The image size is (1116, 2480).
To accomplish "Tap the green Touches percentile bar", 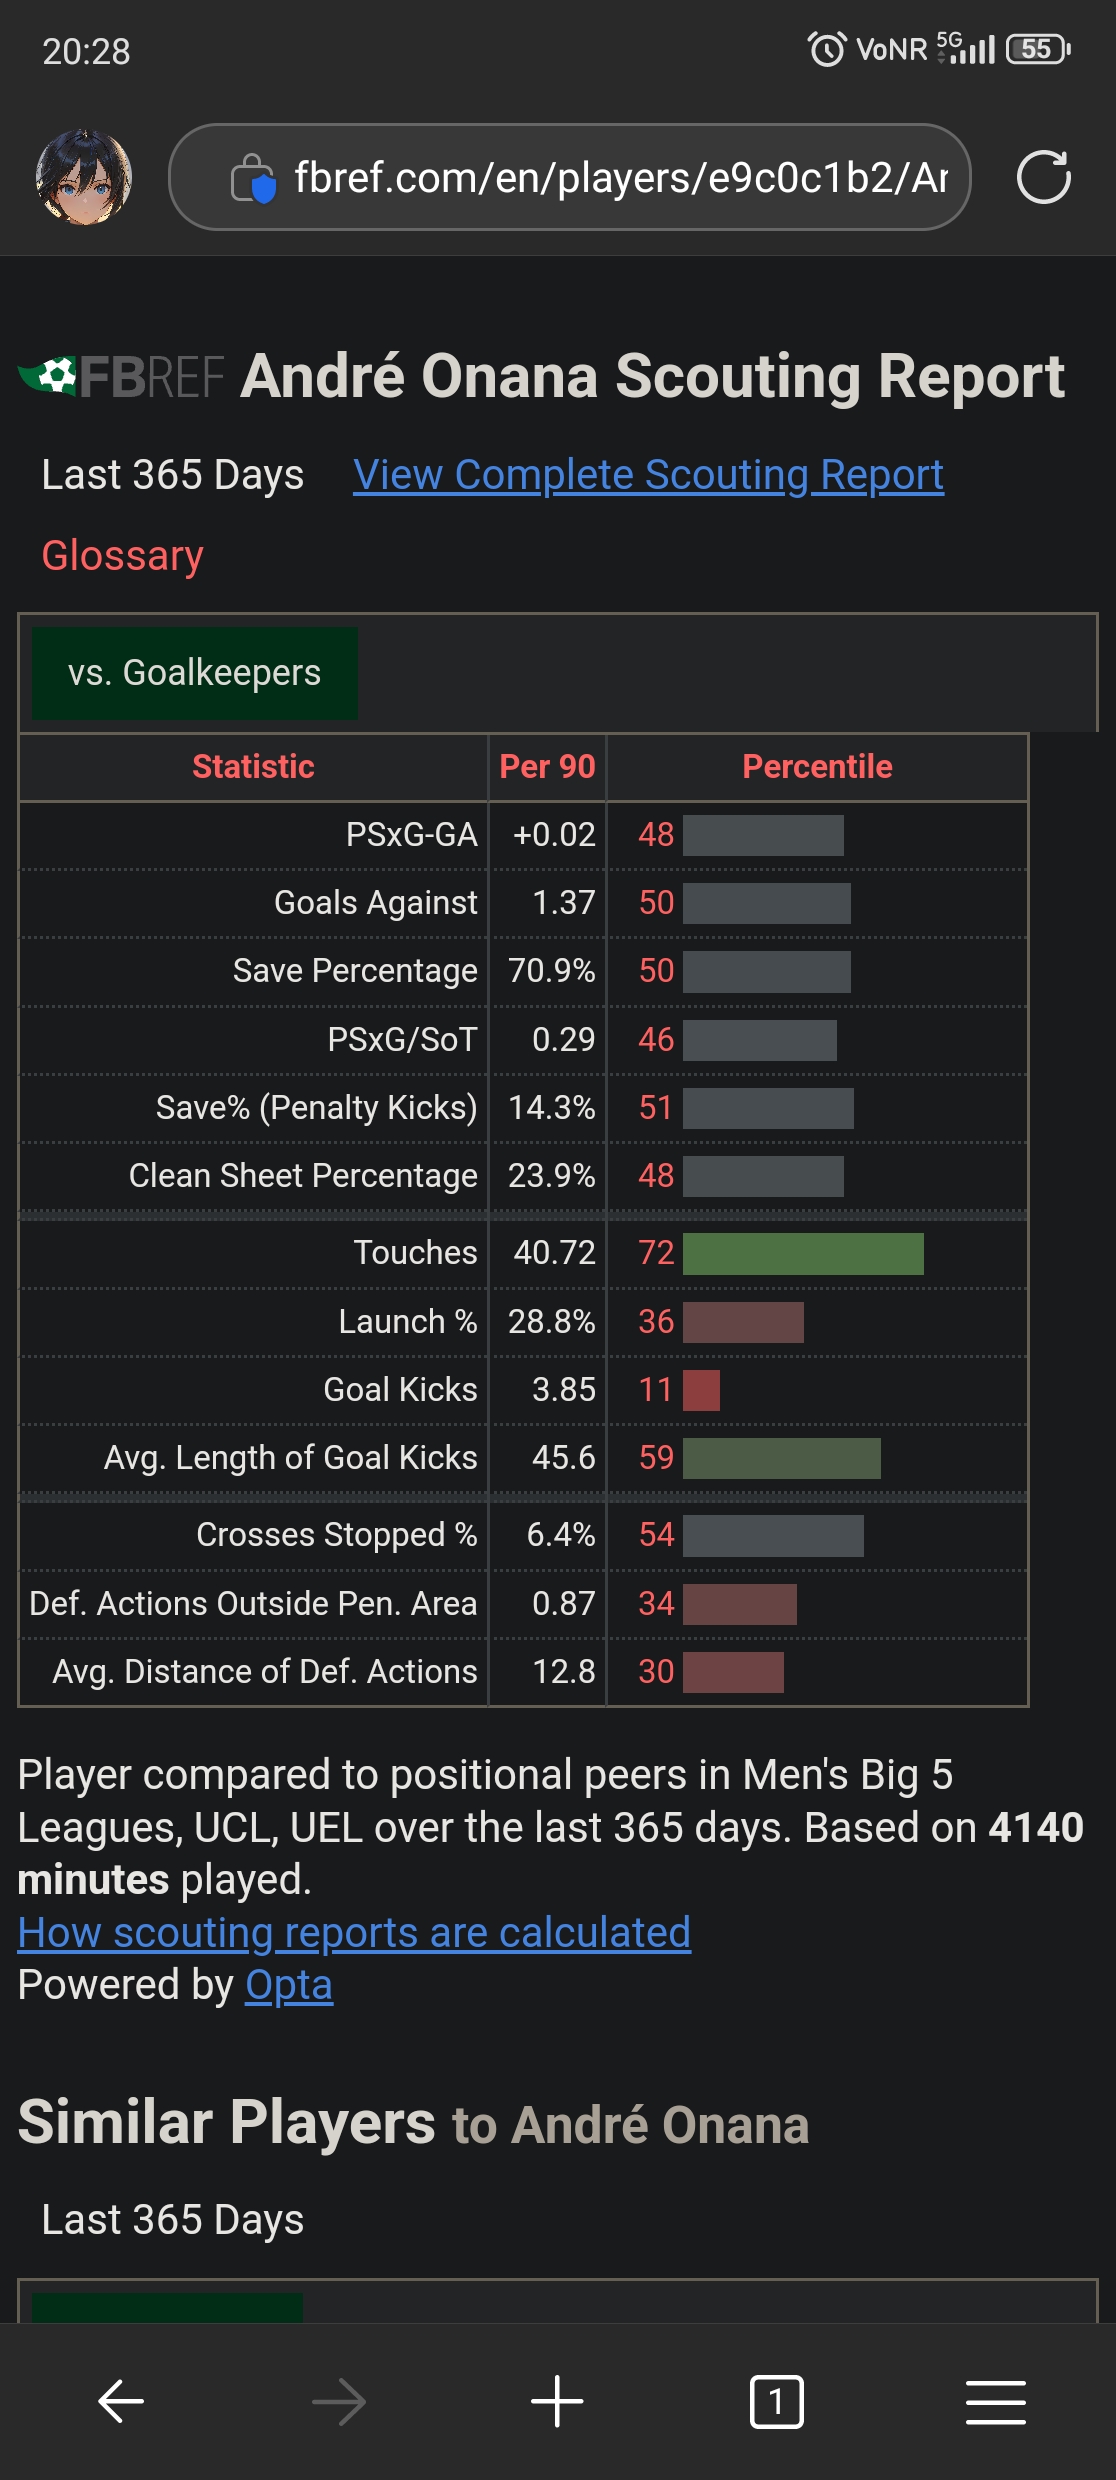I will coord(803,1253).
